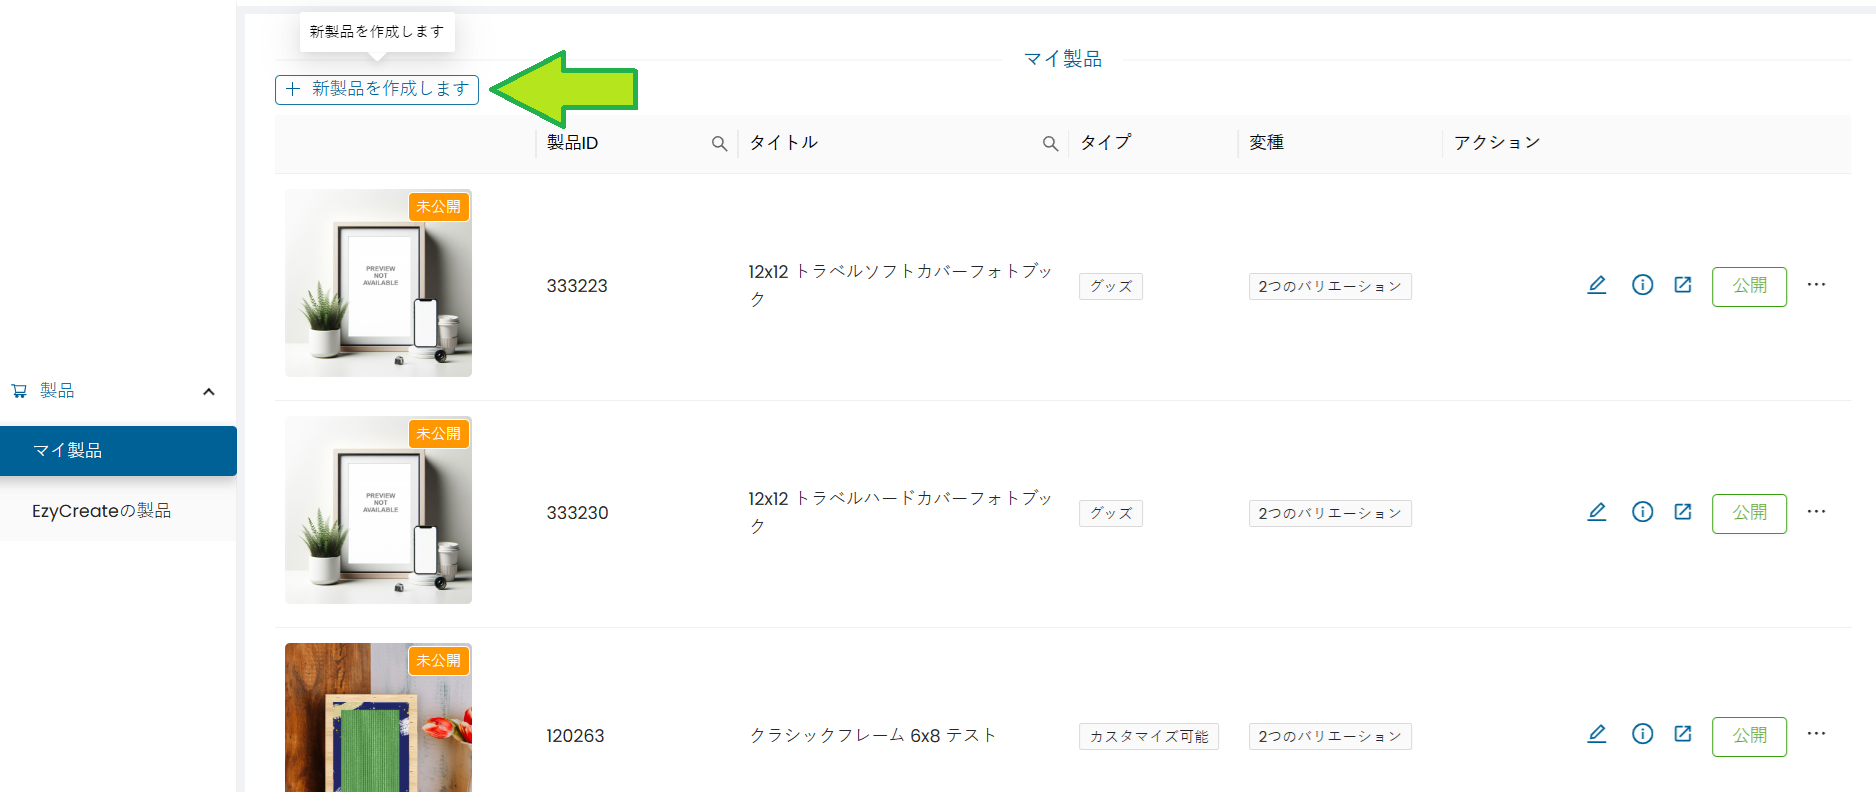The width and height of the screenshot is (1876, 792).
Task: Open more options menu for product 333230
Action: coord(1816,512)
